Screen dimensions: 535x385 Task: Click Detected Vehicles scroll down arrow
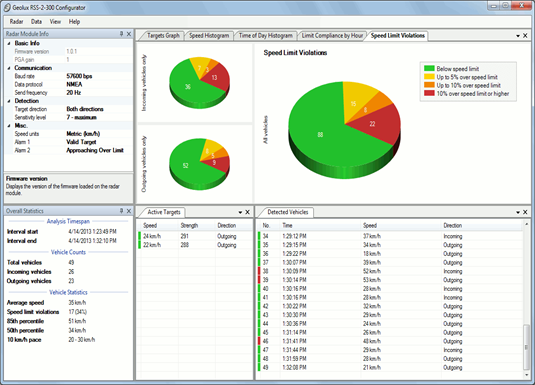click(526, 375)
